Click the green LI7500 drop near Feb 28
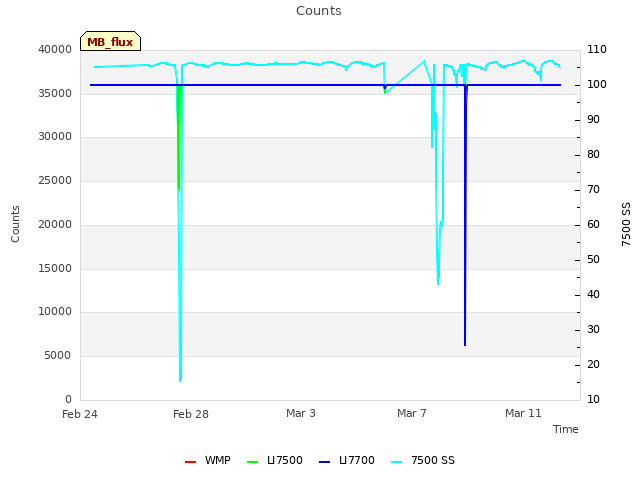The width and height of the screenshot is (640, 480). point(178,137)
